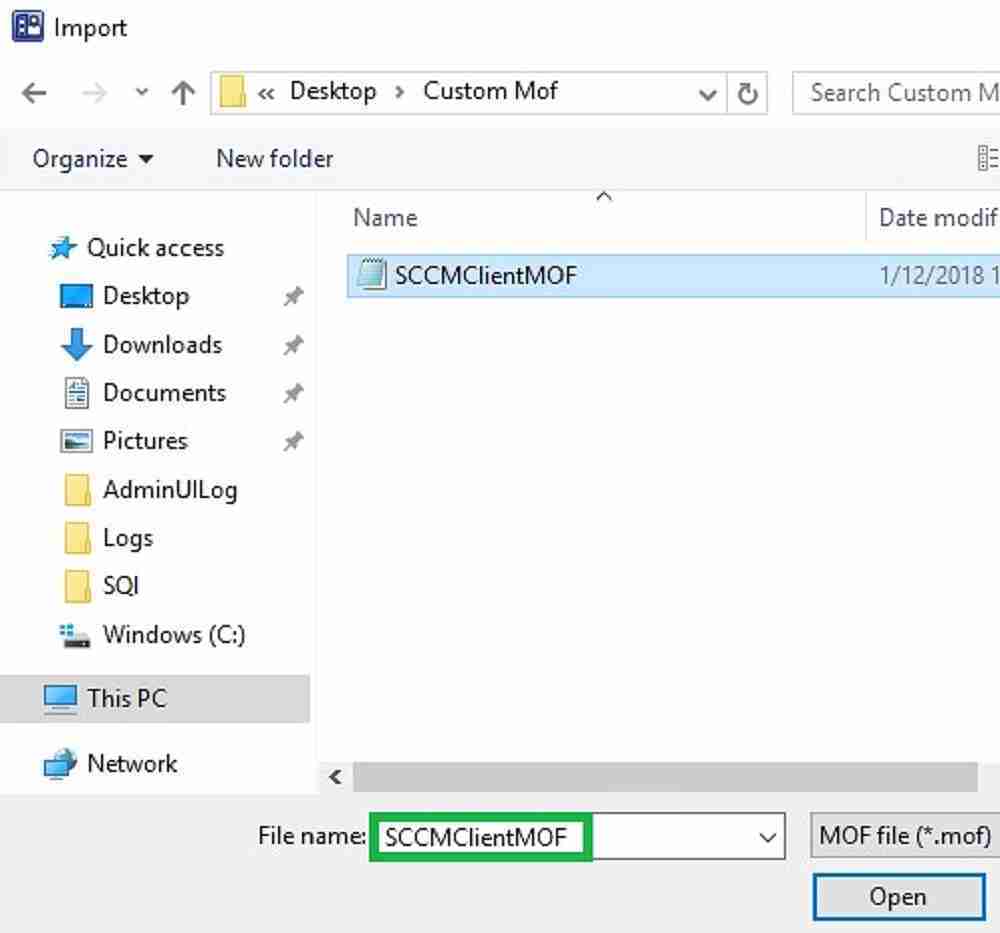Open the Windows (C:) drive
Viewport: 1000px width, 933px height.
[x=174, y=635]
